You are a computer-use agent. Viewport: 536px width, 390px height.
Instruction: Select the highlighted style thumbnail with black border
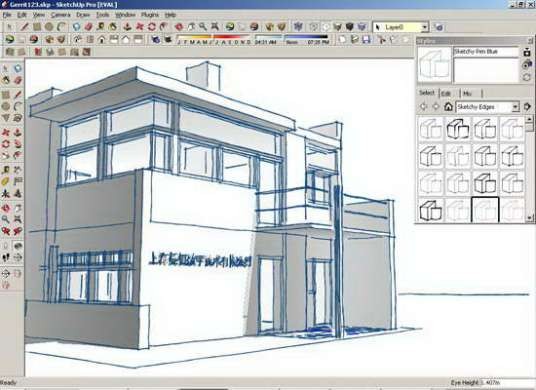pos(485,209)
